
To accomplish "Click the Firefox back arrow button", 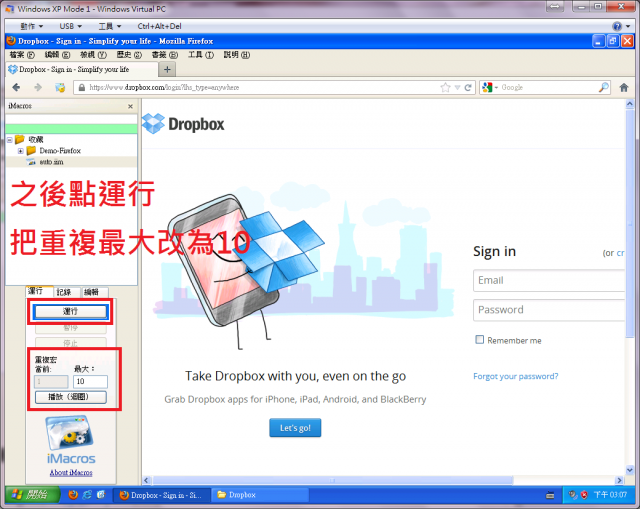I will click(16, 87).
